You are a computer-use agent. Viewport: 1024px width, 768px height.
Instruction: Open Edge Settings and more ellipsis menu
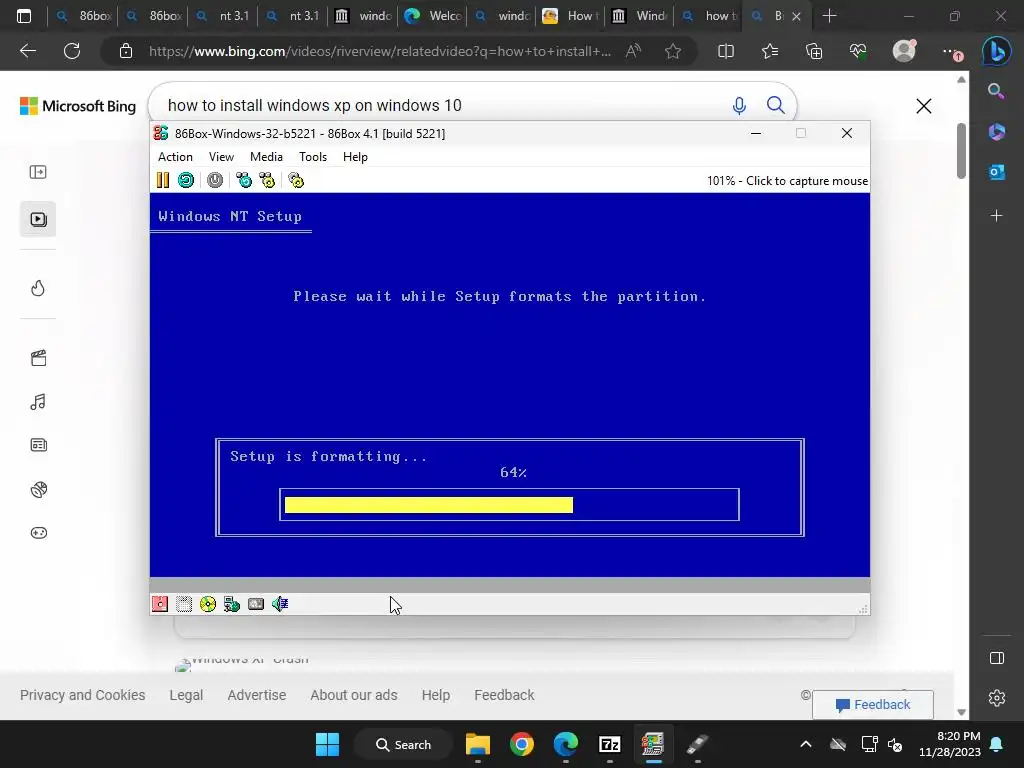click(951, 52)
